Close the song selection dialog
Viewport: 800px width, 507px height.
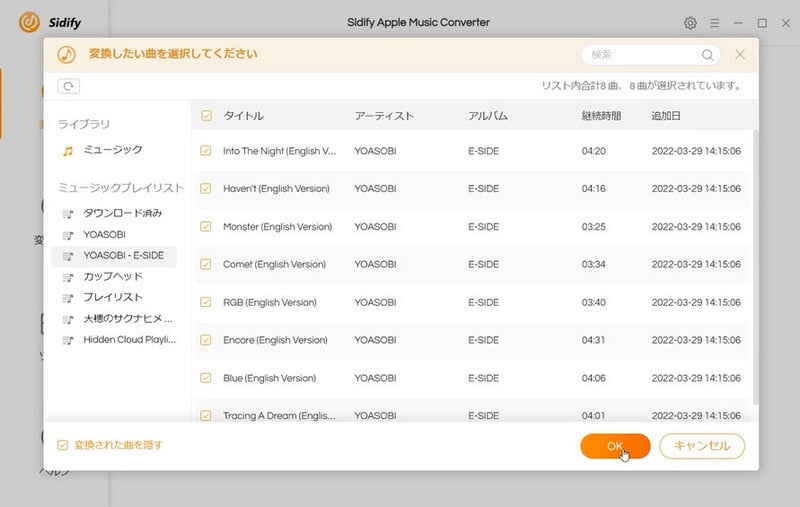[740, 54]
